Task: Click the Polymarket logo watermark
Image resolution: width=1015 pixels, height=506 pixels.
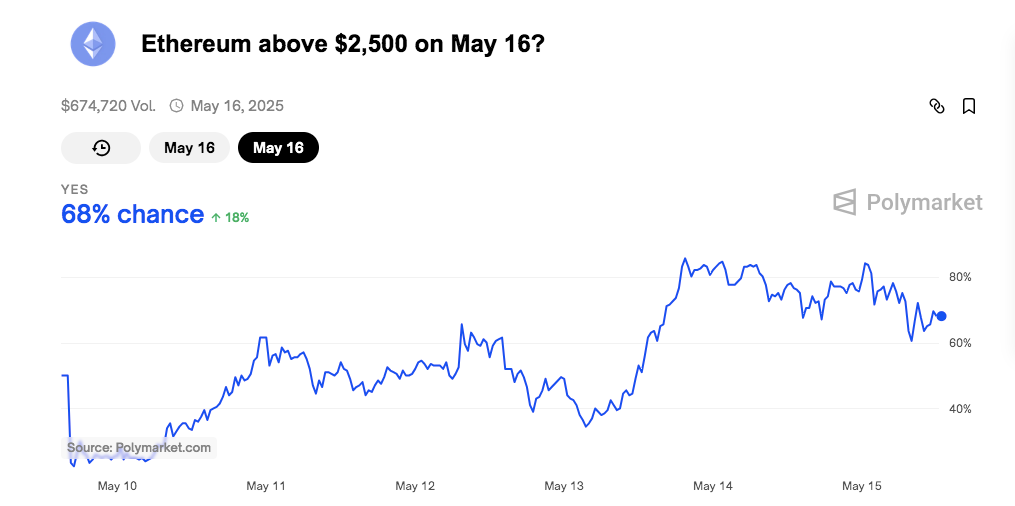Action: point(908,202)
